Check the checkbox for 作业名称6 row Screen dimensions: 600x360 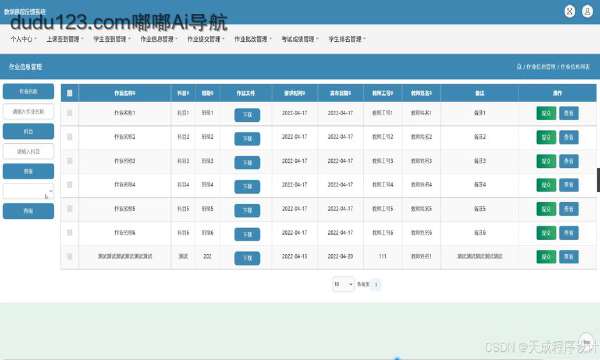tap(70, 233)
